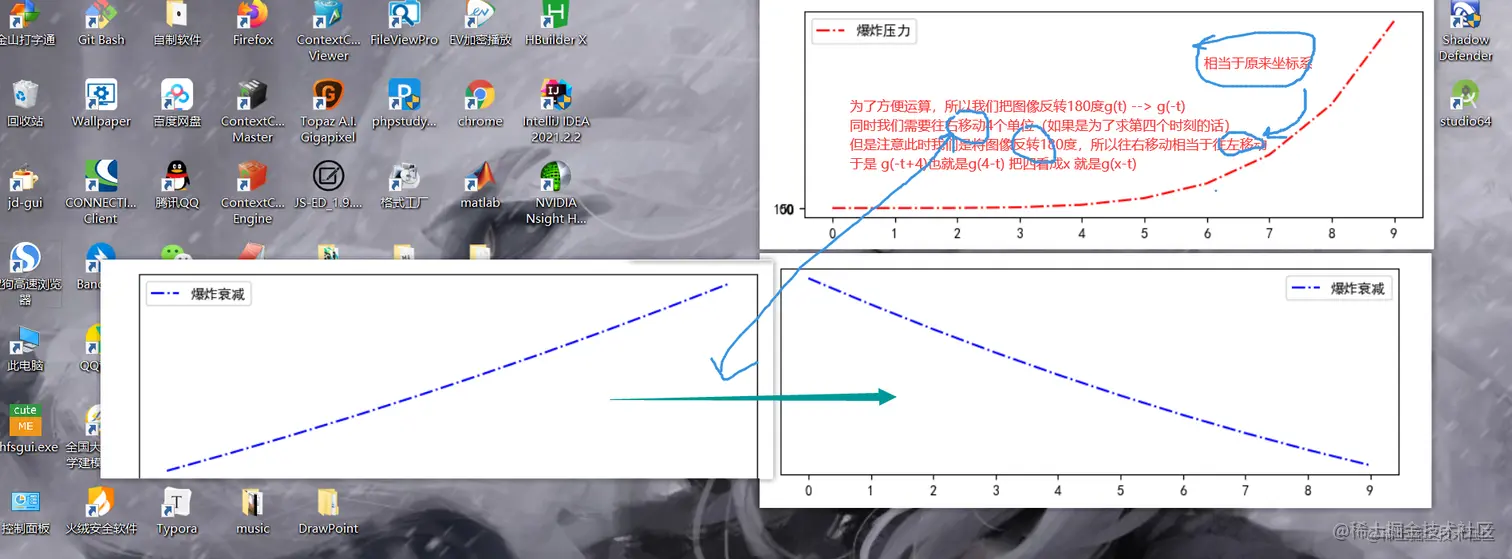Viewport: 1512px width, 559px height.
Task: Select the DrawPoint folder icon
Action: (x=328, y=509)
